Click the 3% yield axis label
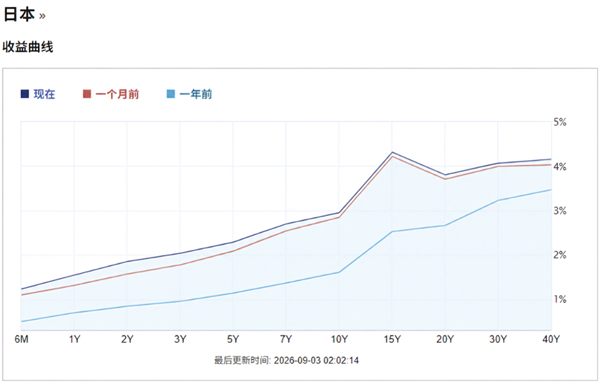Screen dimensions: 600x389 click(x=560, y=211)
